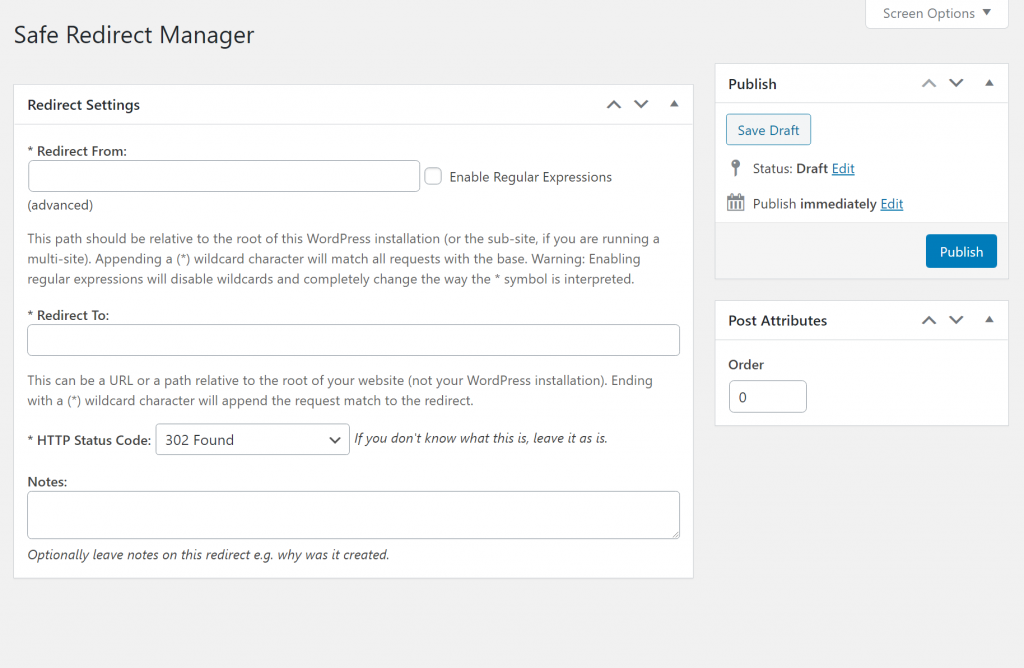Image resolution: width=1024 pixels, height=668 pixels.
Task: Click the status key icon
Action: click(736, 168)
